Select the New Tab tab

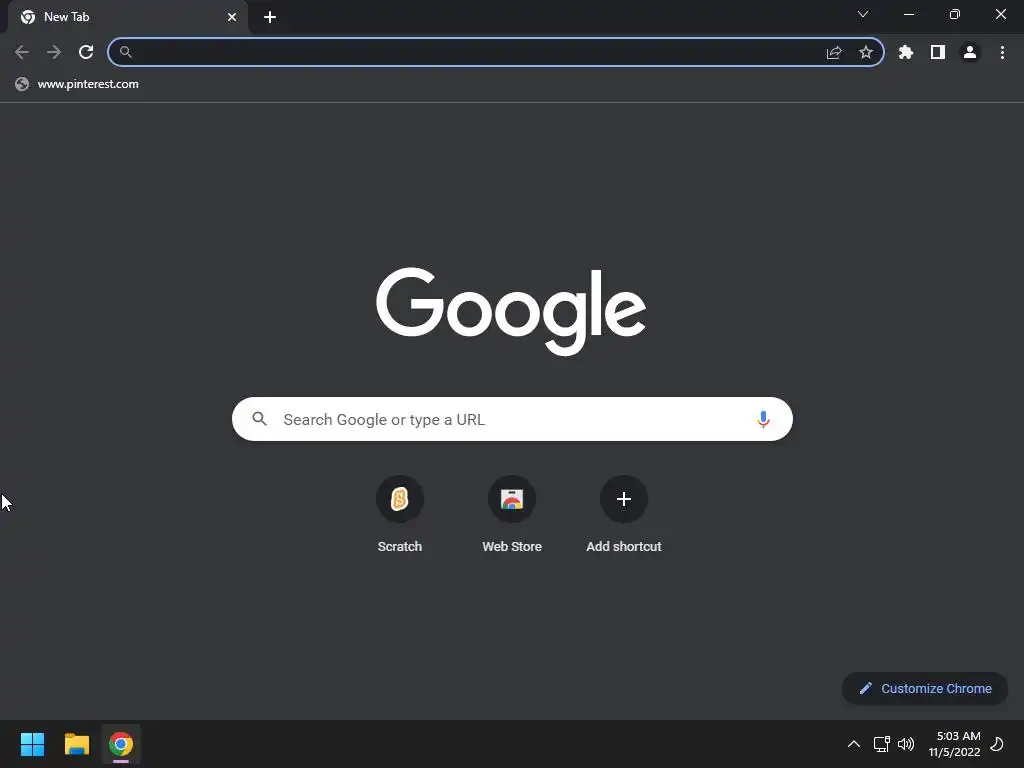pos(127,17)
